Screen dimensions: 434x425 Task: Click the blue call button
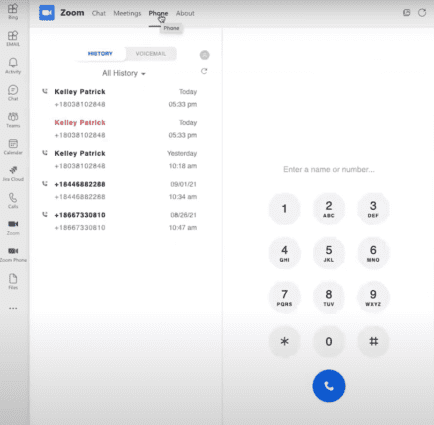point(329,386)
